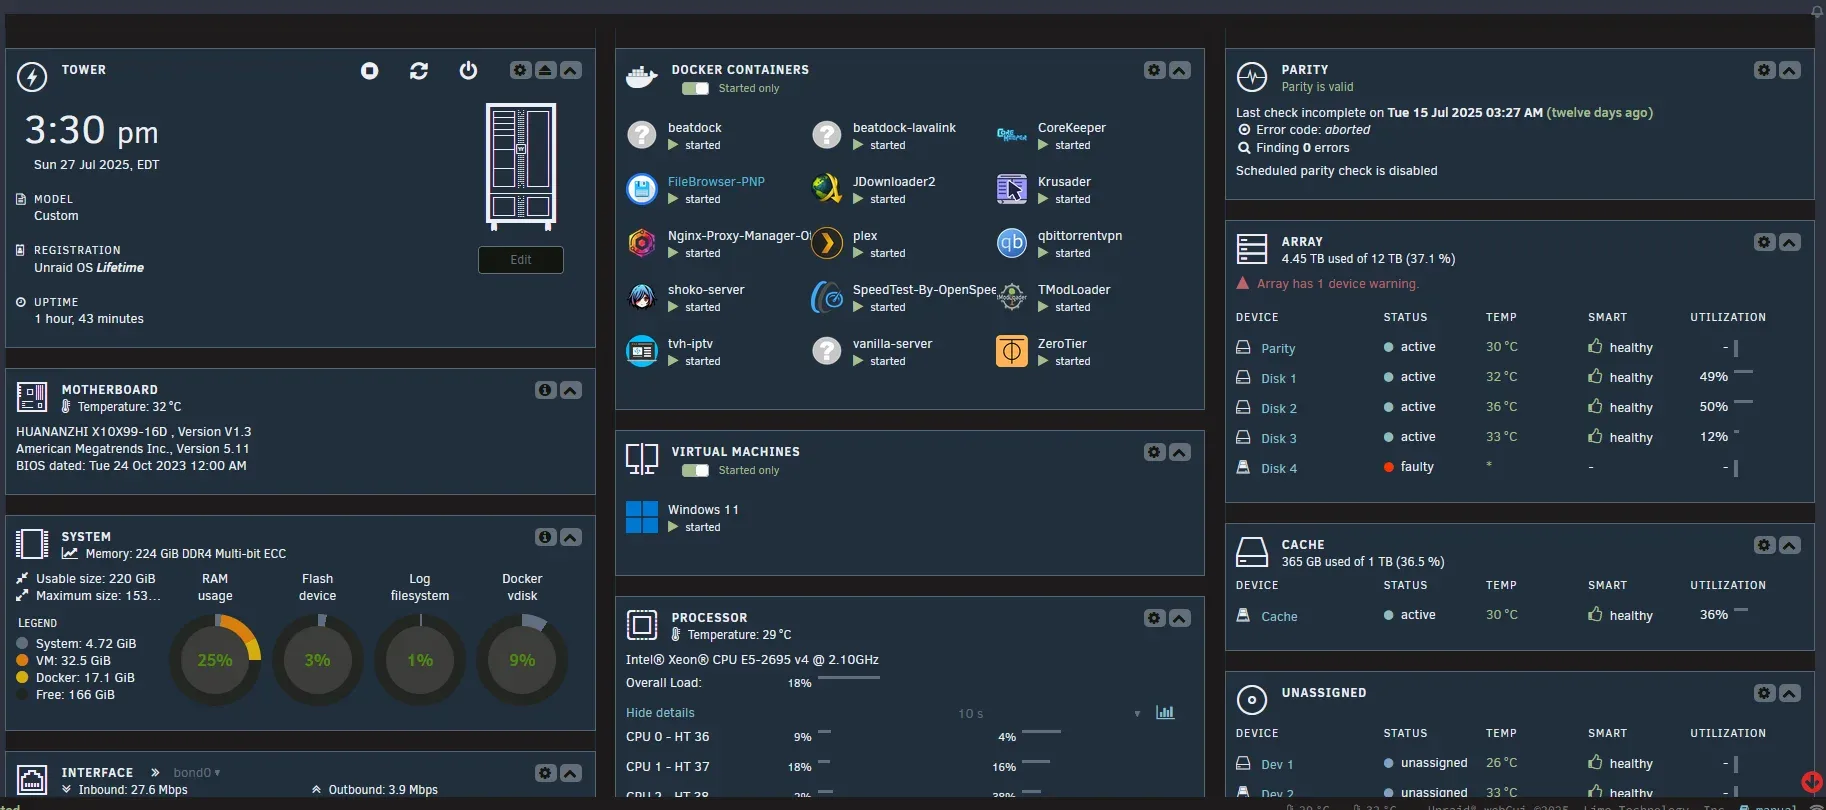The width and height of the screenshot is (1826, 810).
Task: Click the Shutdown power icon in Tower panel
Action: [468, 70]
